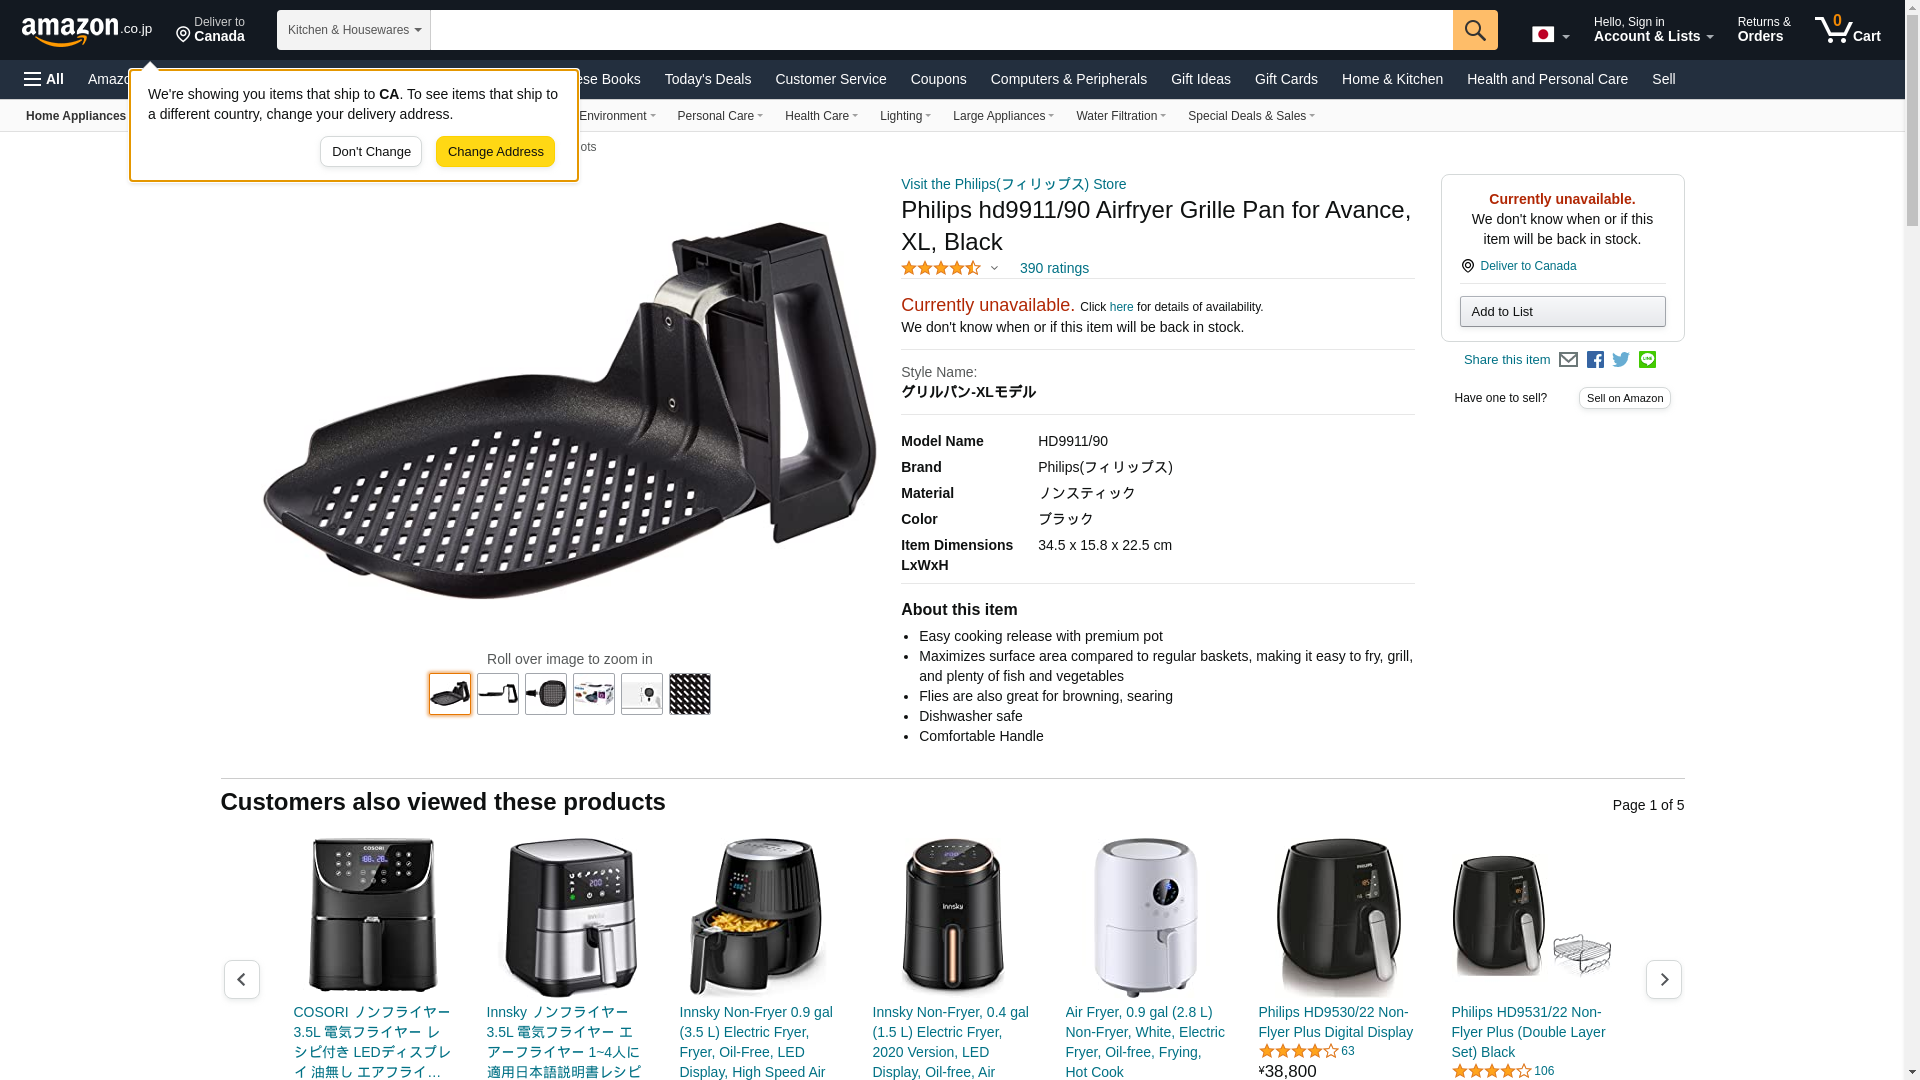This screenshot has height=1080, width=1920.
Task: Open the Japan flag language selector
Action: point(1550,34)
